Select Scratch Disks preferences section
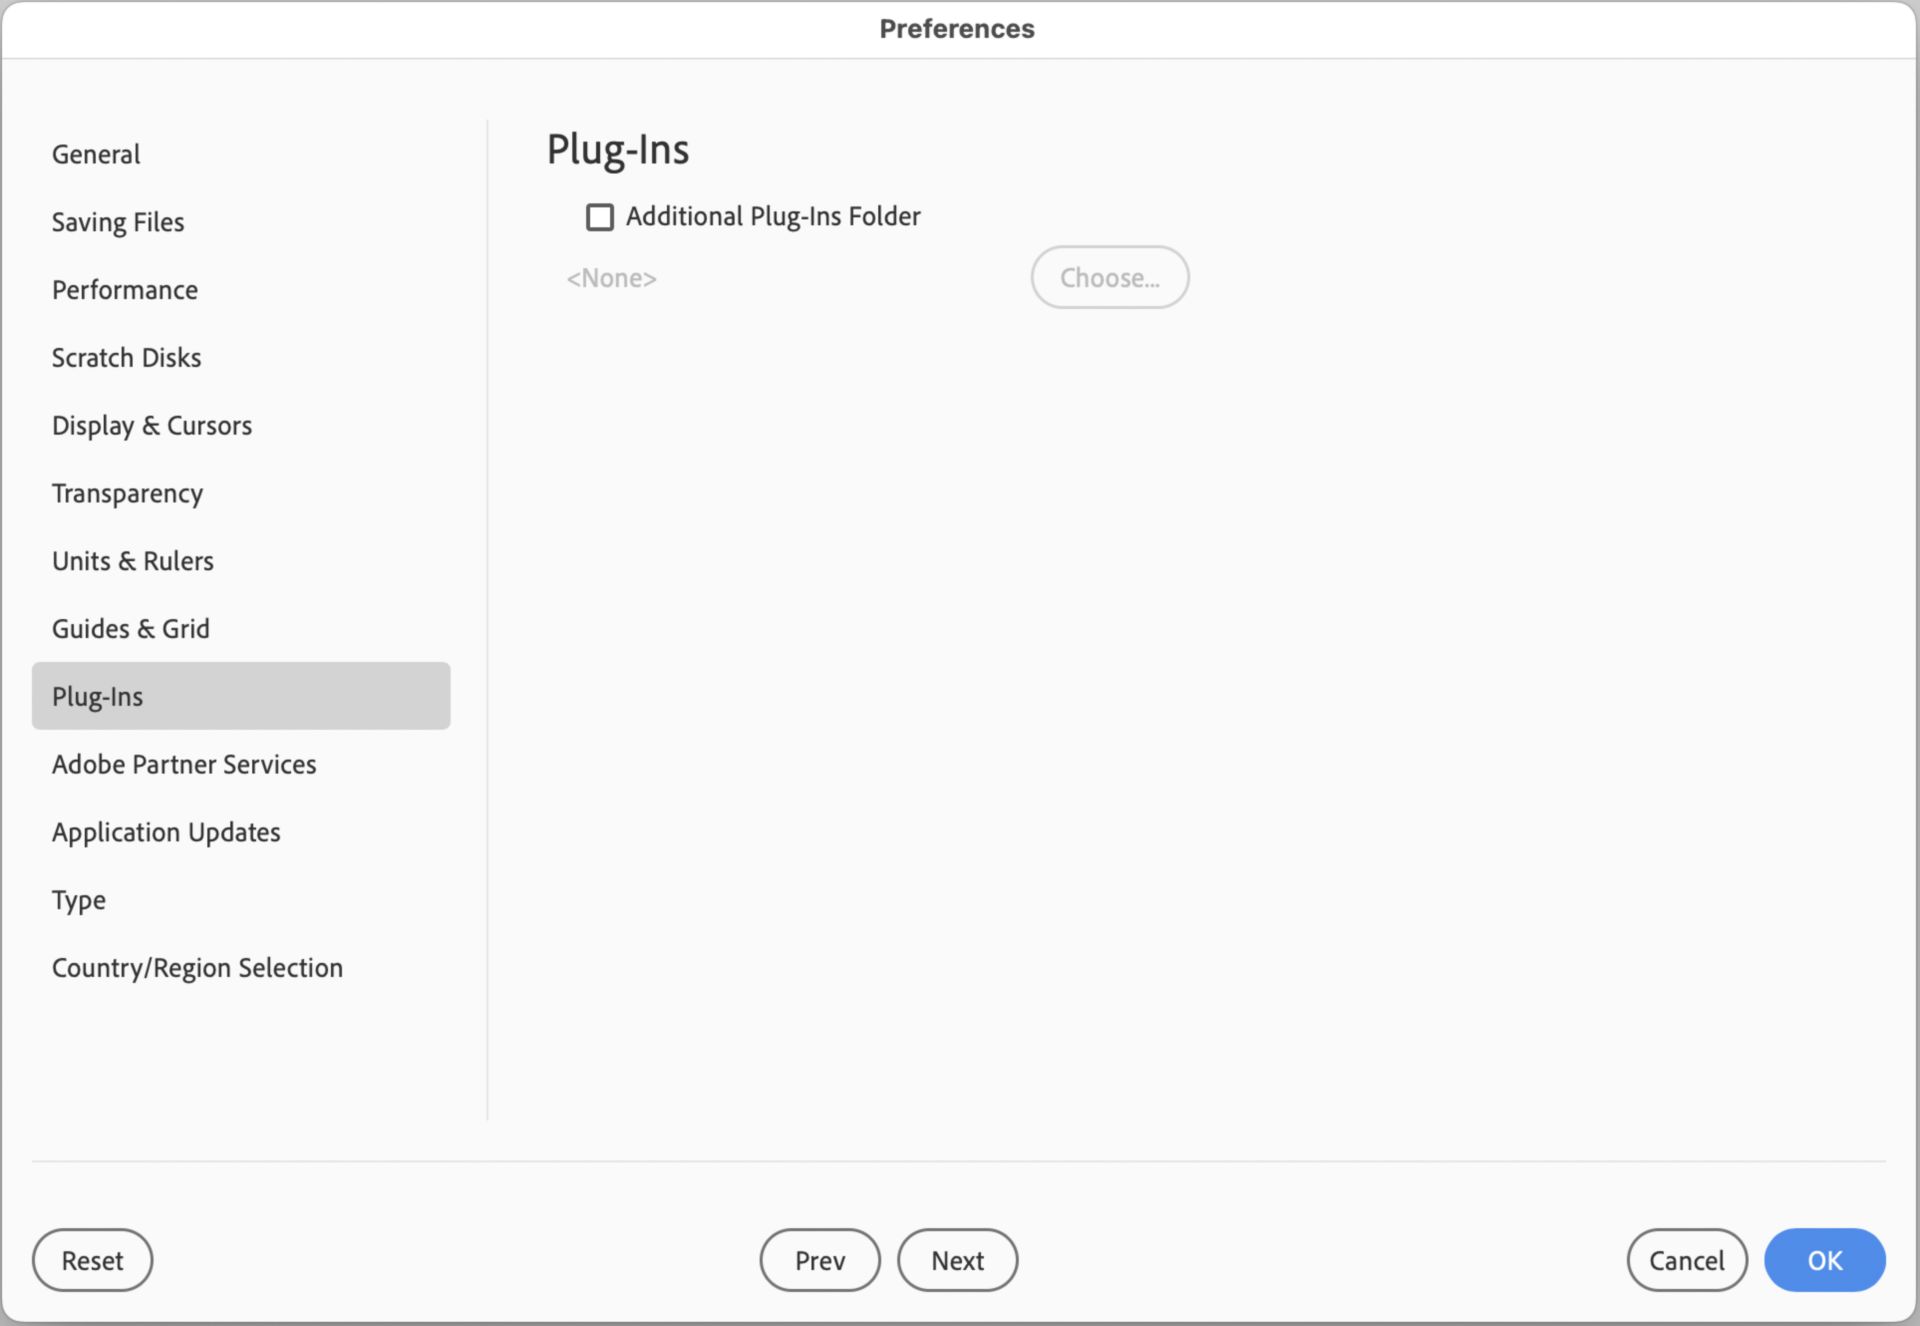Image resolution: width=1920 pixels, height=1326 pixels. pyautogui.click(x=125, y=356)
